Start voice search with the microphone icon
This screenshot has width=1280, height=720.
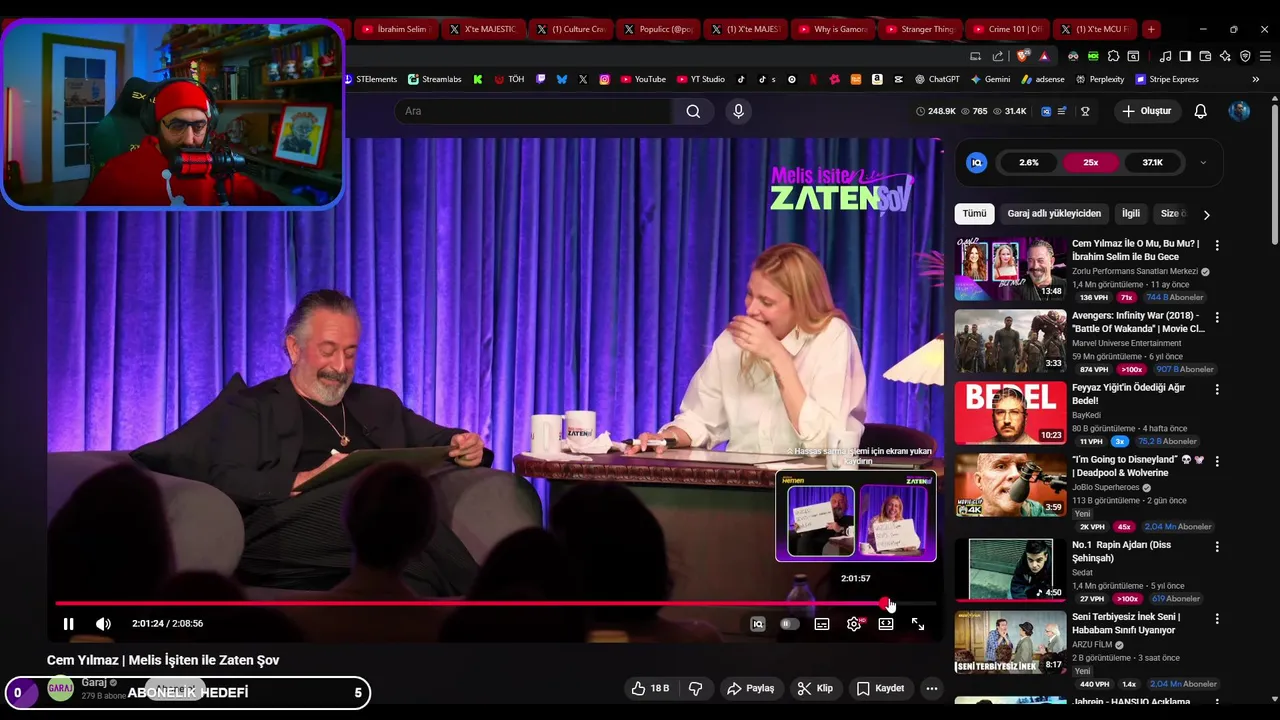[x=739, y=111]
